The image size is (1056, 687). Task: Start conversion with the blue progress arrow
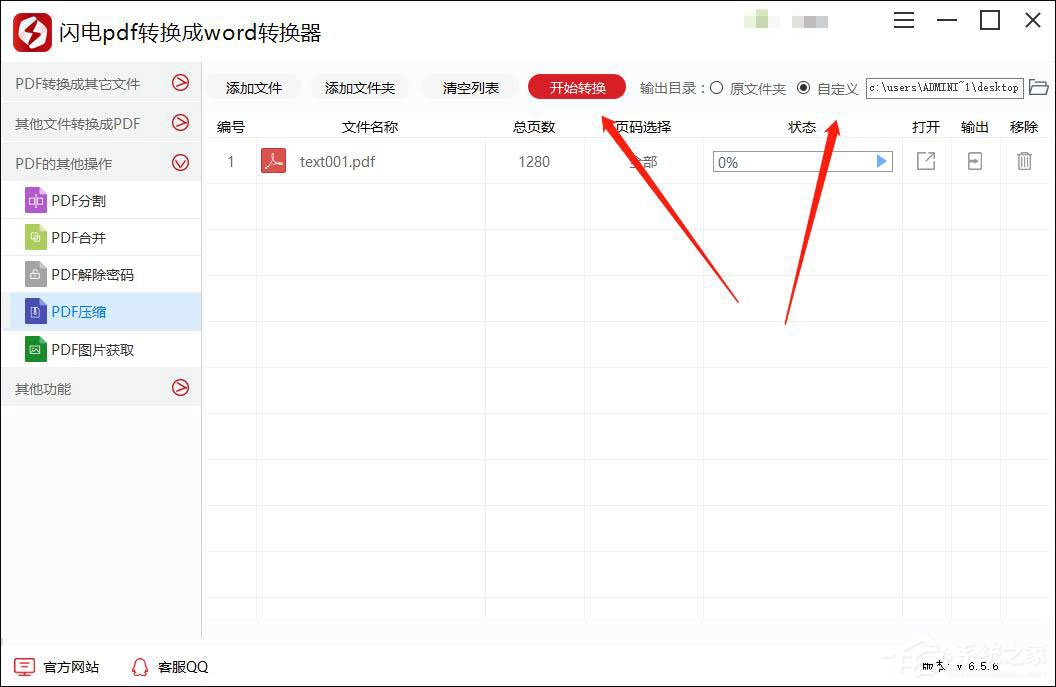pyautogui.click(x=881, y=161)
